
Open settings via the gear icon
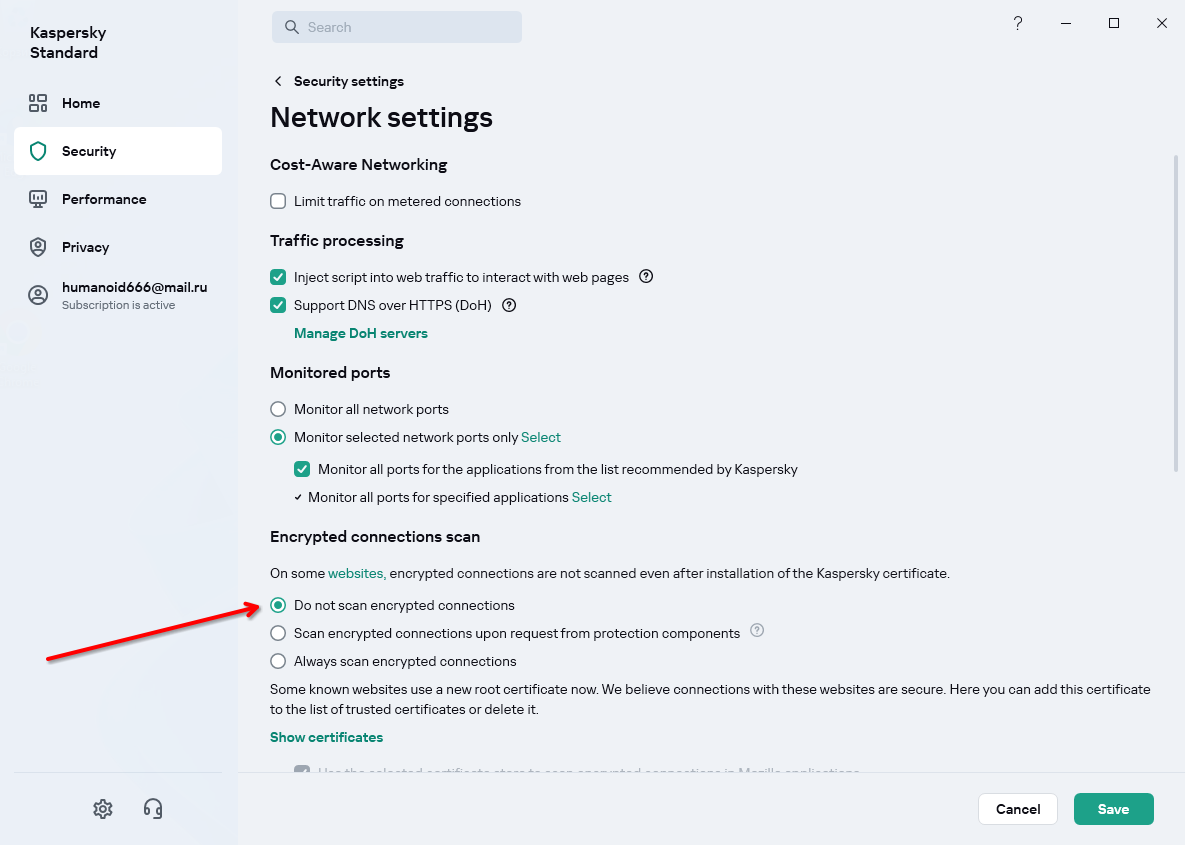pos(103,809)
